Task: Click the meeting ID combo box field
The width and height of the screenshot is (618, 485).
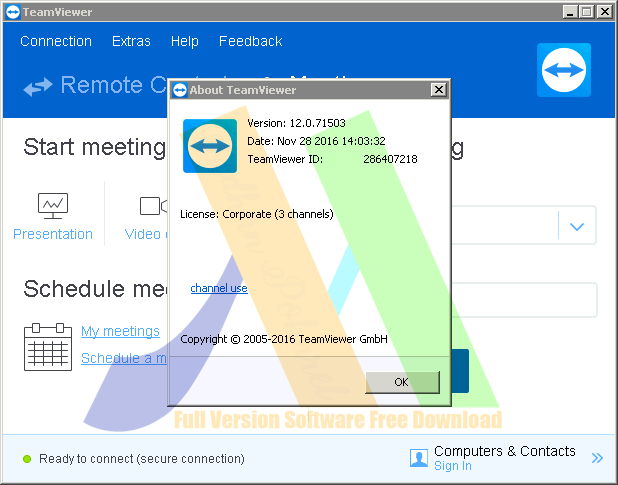Action: (x=524, y=225)
